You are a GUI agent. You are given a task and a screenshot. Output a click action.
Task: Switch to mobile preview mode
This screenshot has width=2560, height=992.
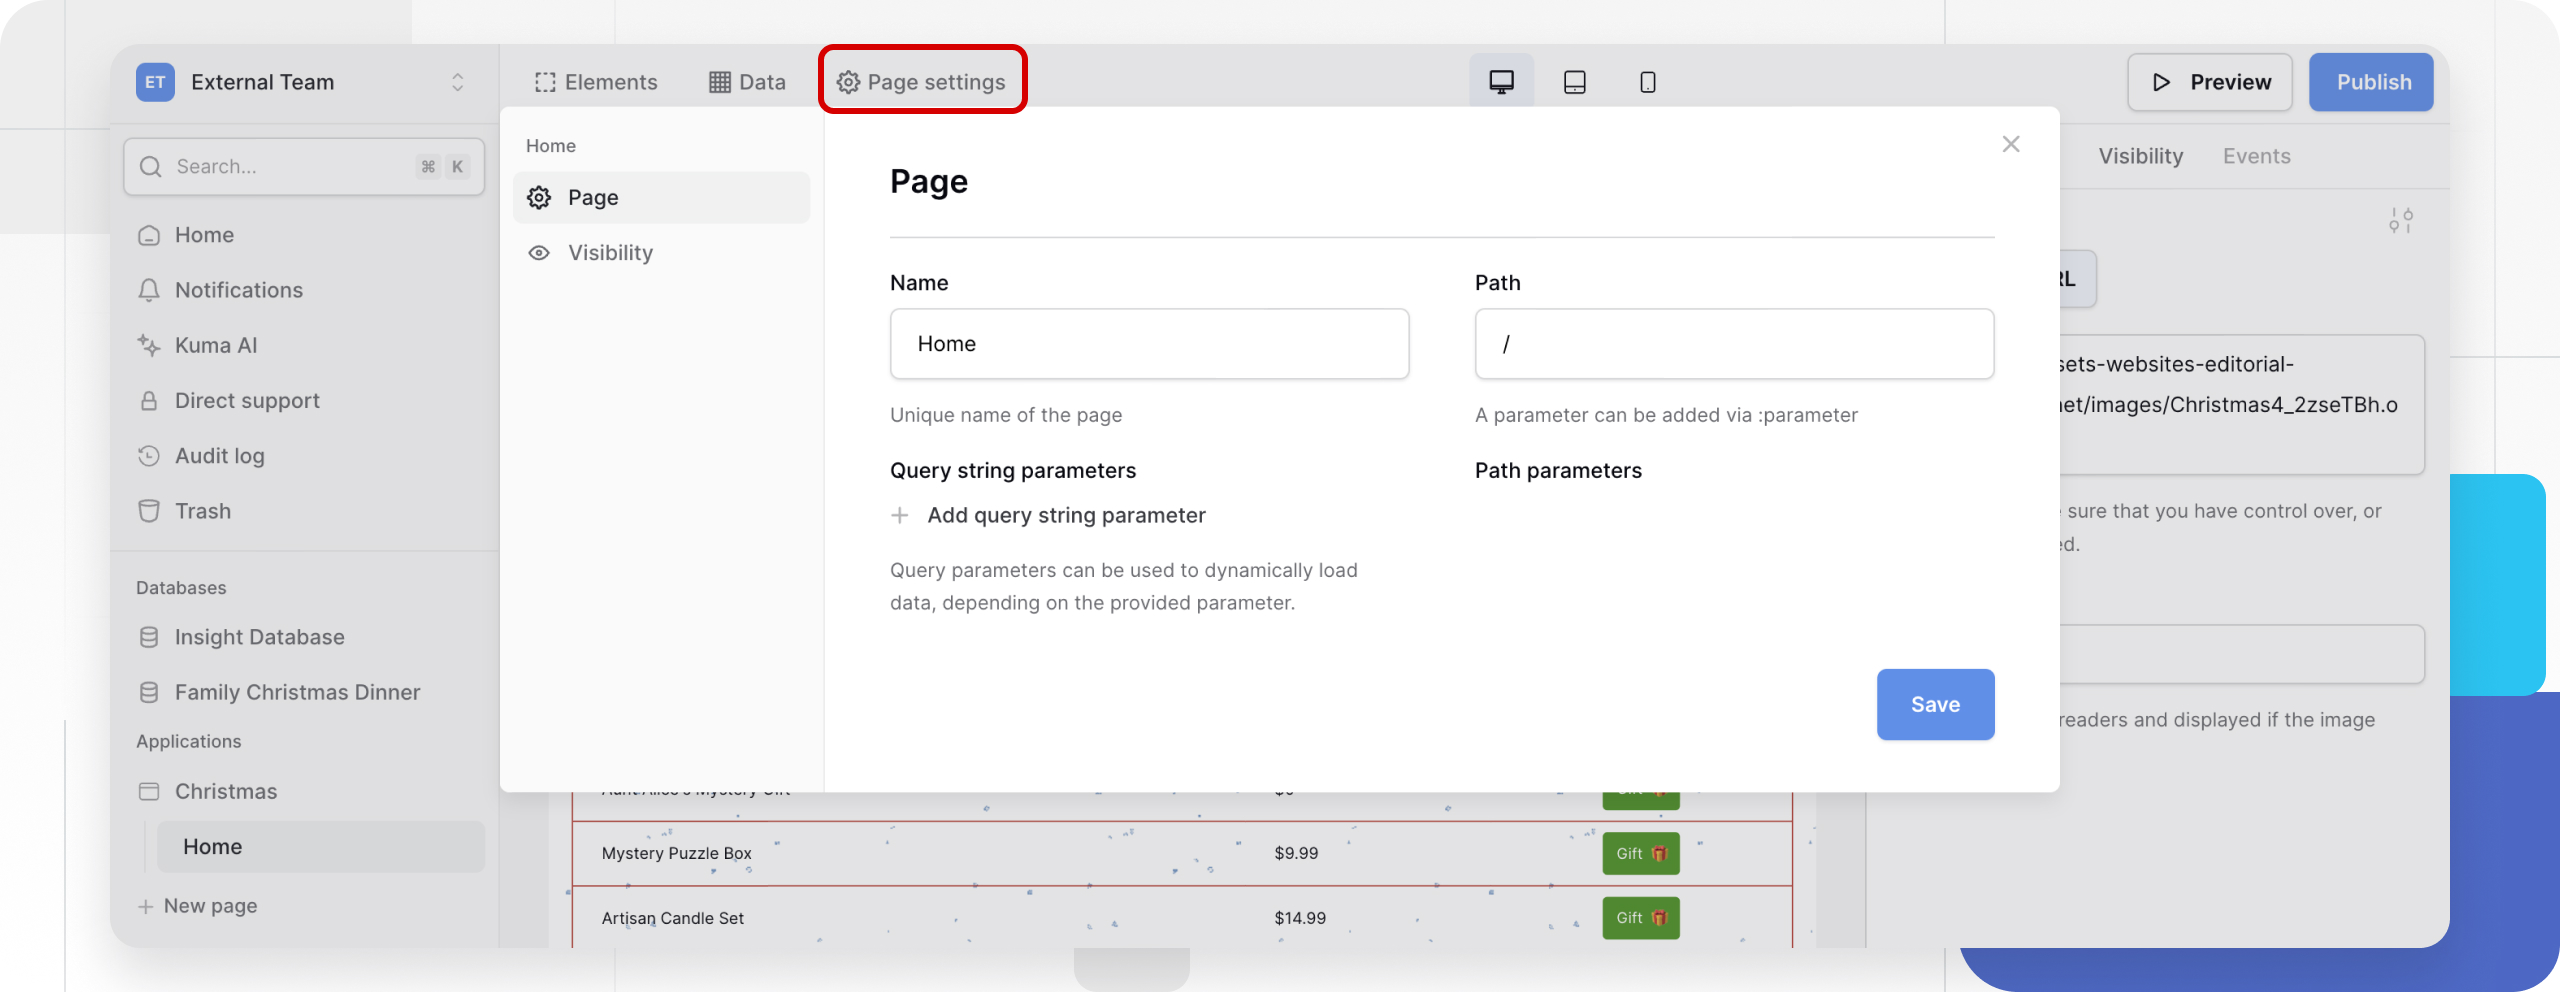pyautogui.click(x=1646, y=82)
